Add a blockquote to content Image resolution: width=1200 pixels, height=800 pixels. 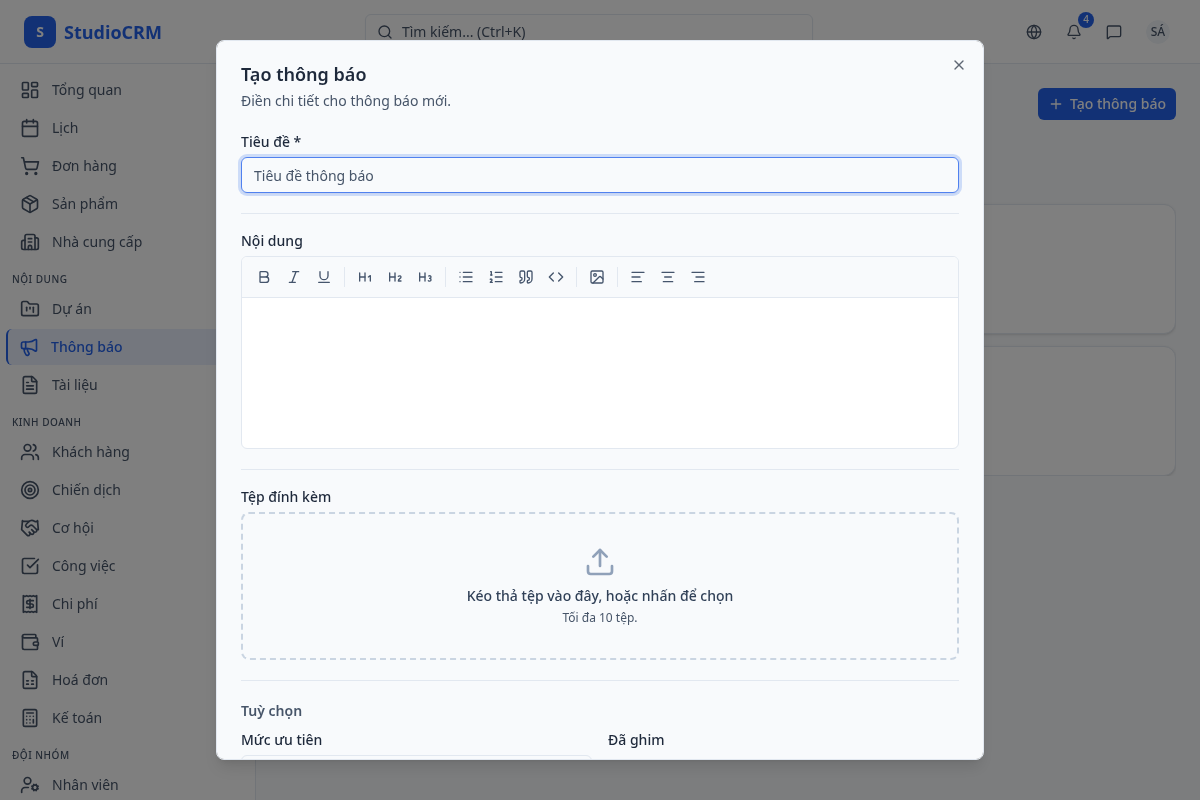click(526, 277)
